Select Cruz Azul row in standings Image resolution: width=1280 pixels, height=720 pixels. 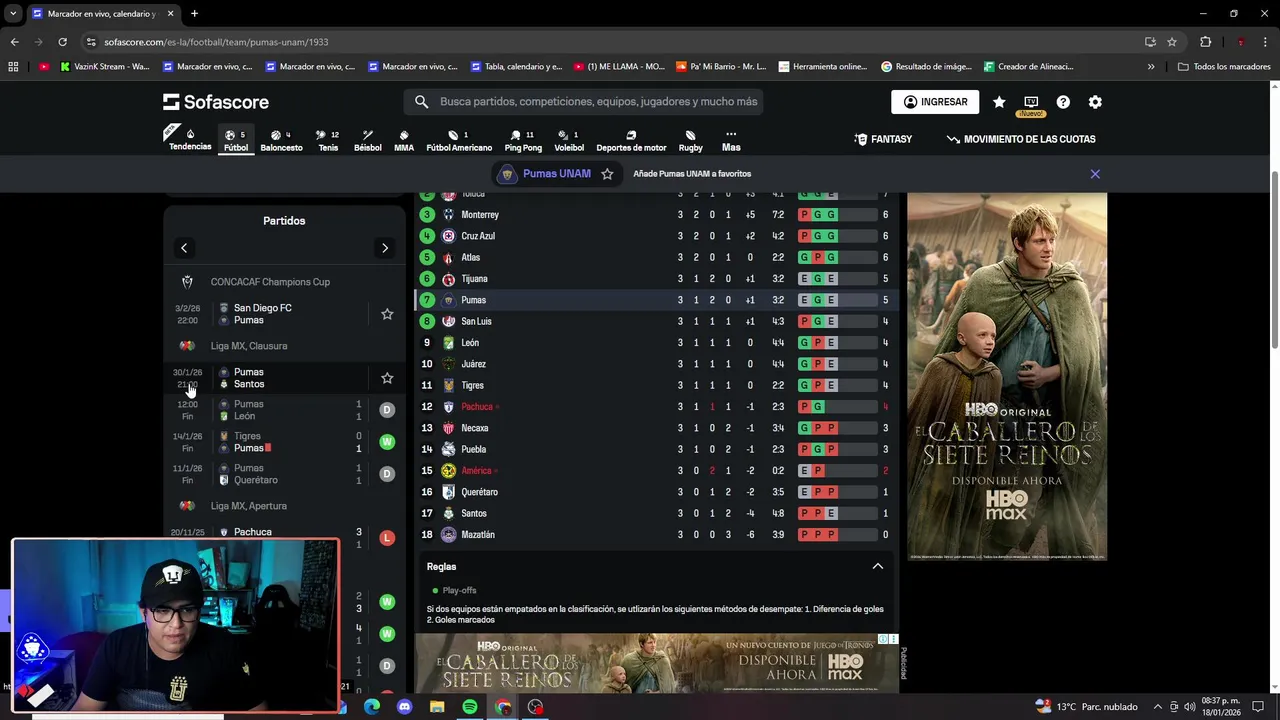(x=656, y=236)
